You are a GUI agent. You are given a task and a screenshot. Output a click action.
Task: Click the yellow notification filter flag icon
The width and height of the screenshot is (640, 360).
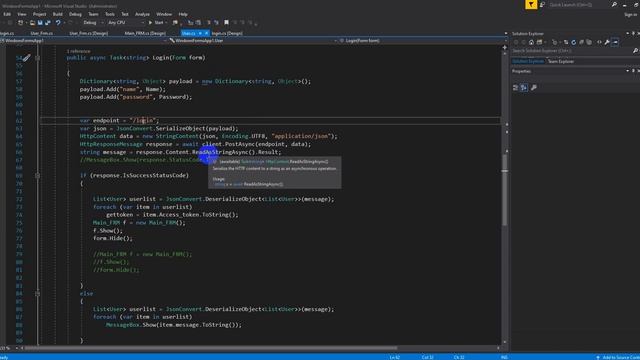531,4
